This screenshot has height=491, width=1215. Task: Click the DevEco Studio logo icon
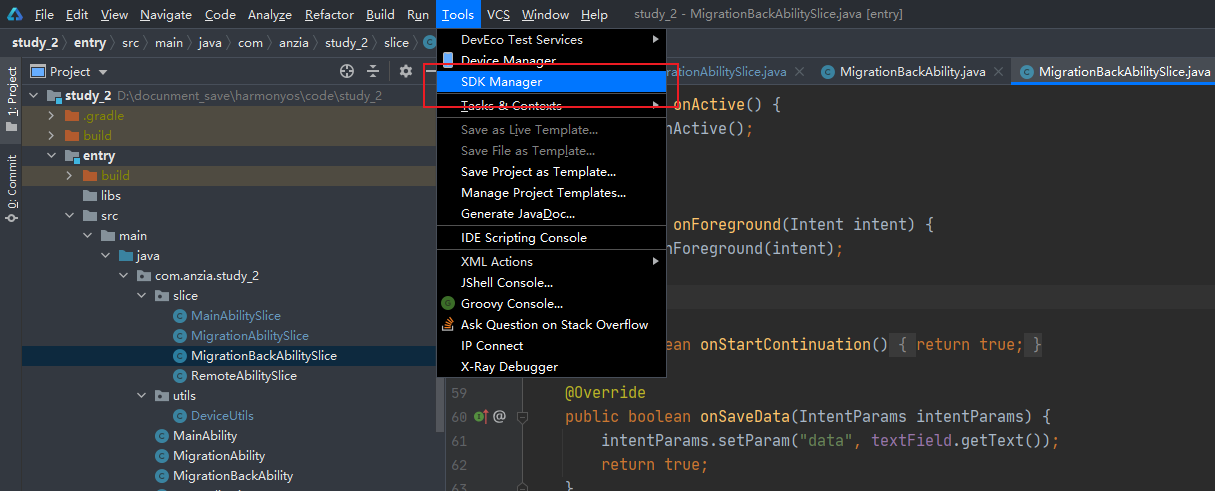[x=14, y=14]
